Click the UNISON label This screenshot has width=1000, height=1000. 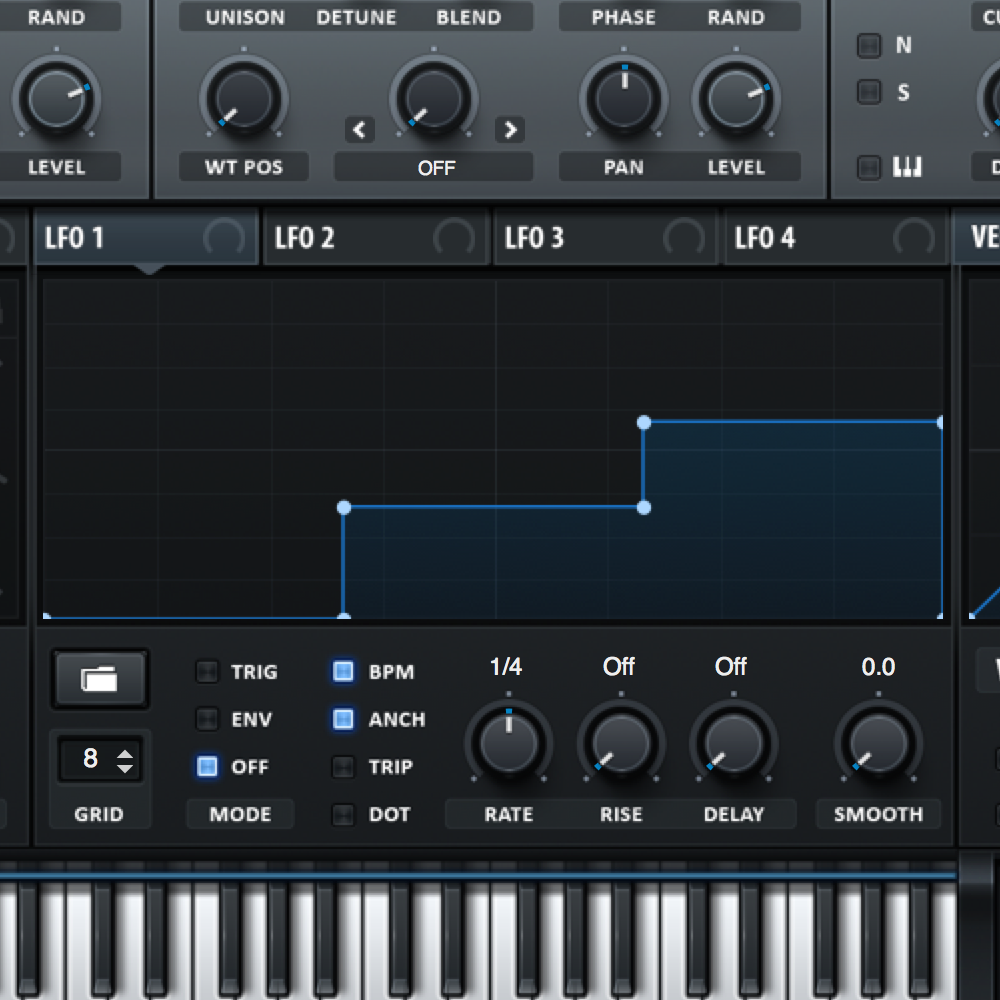coord(246,17)
